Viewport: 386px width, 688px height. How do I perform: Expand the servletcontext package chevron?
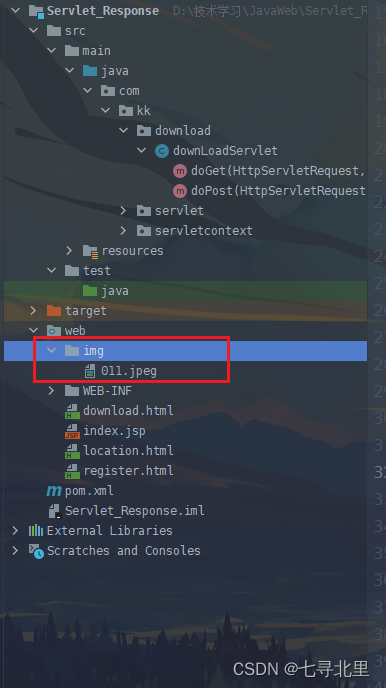(x=124, y=230)
